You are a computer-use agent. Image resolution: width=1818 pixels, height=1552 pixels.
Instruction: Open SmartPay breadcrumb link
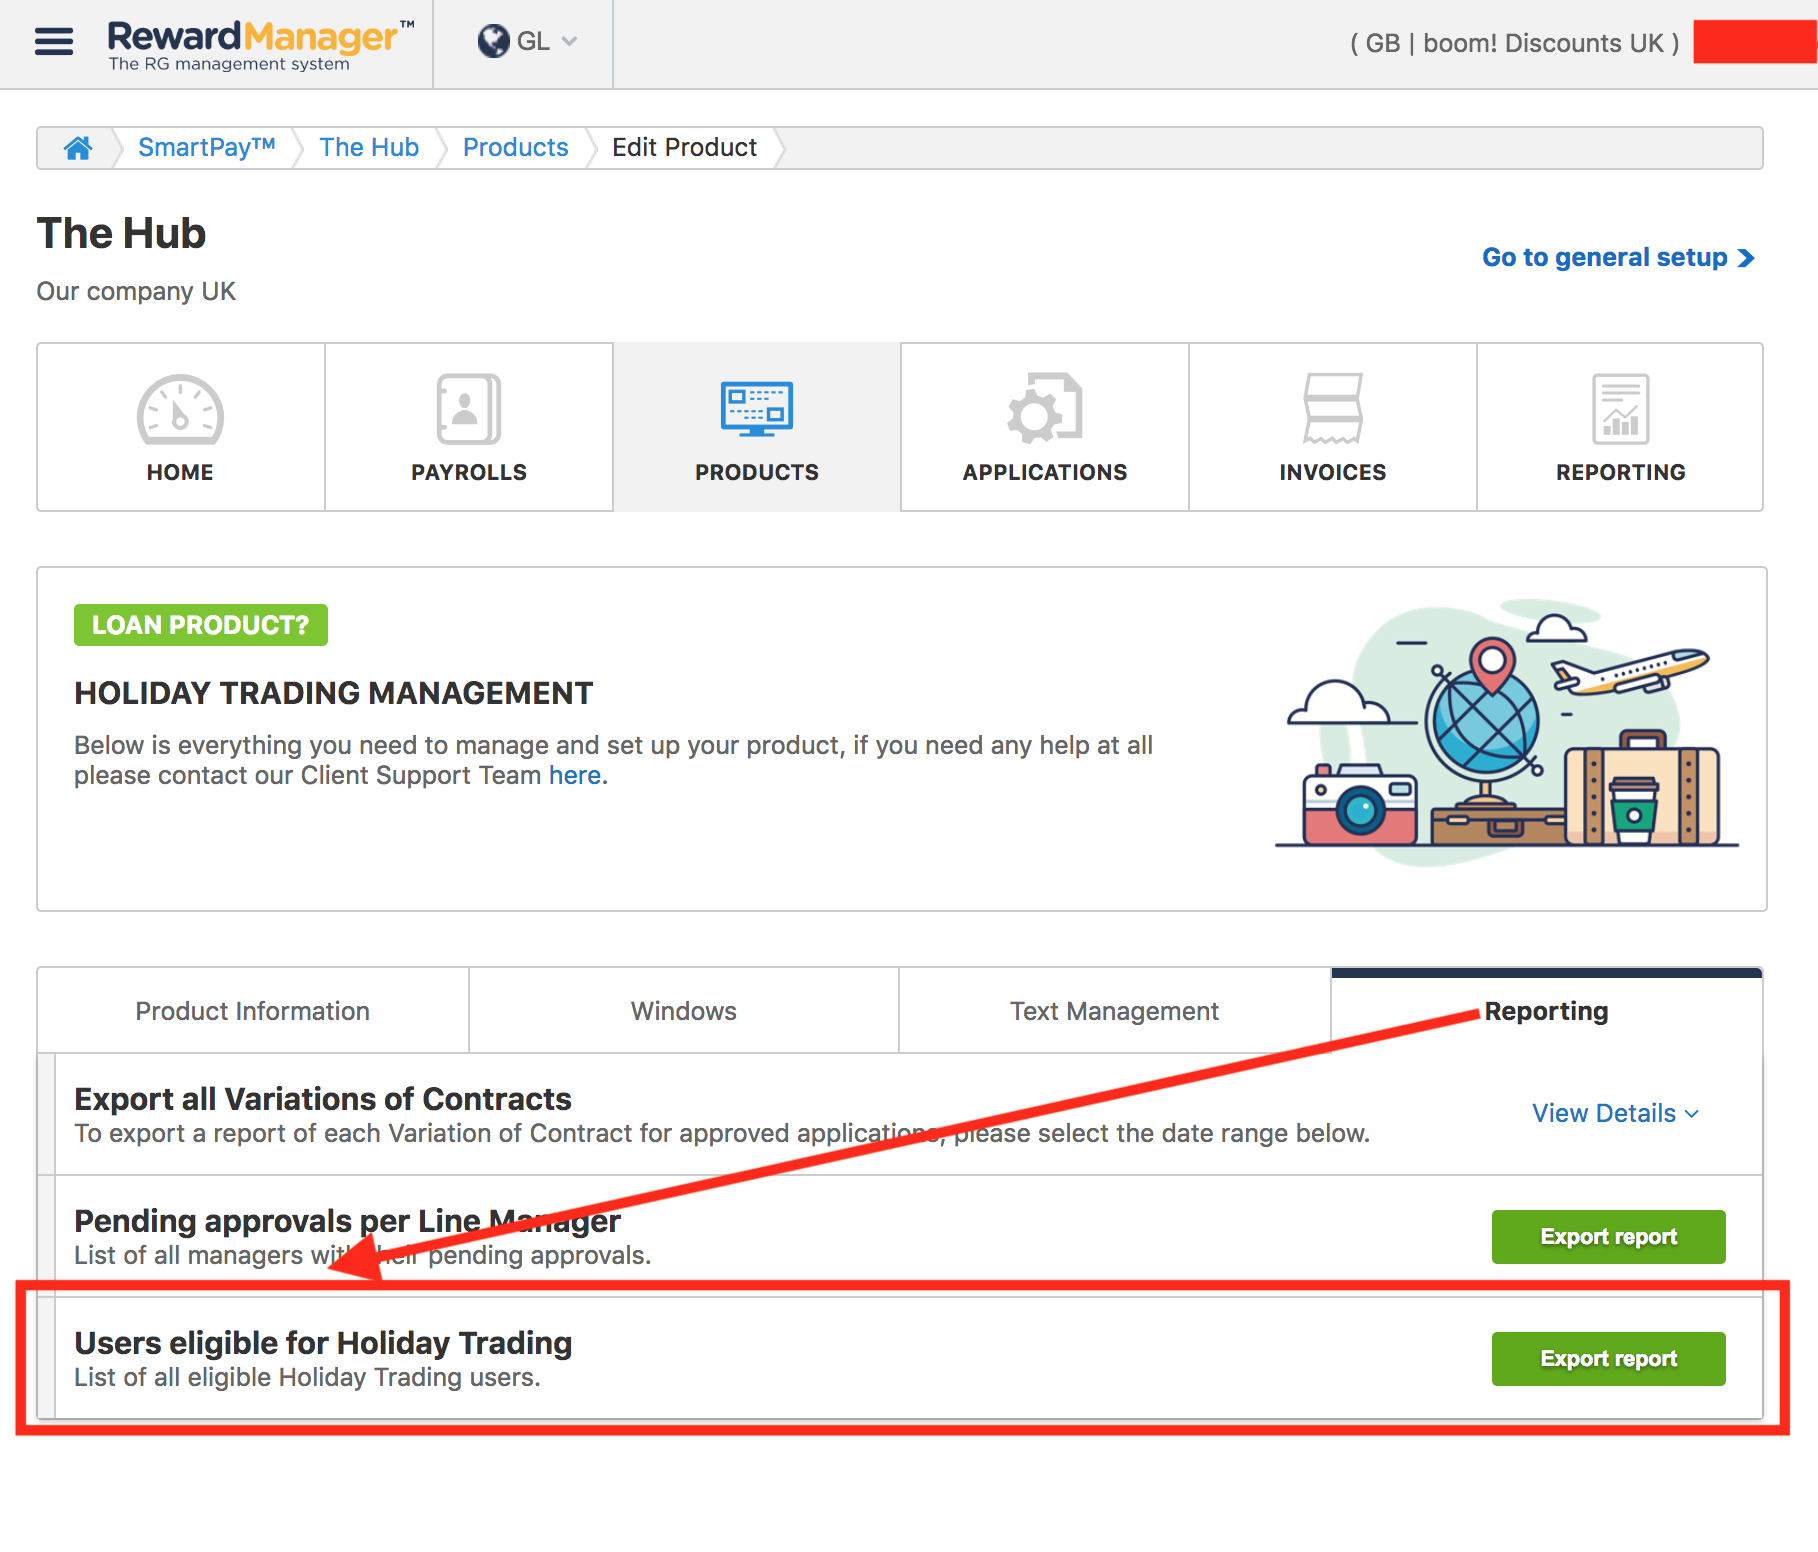[x=206, y=147]
